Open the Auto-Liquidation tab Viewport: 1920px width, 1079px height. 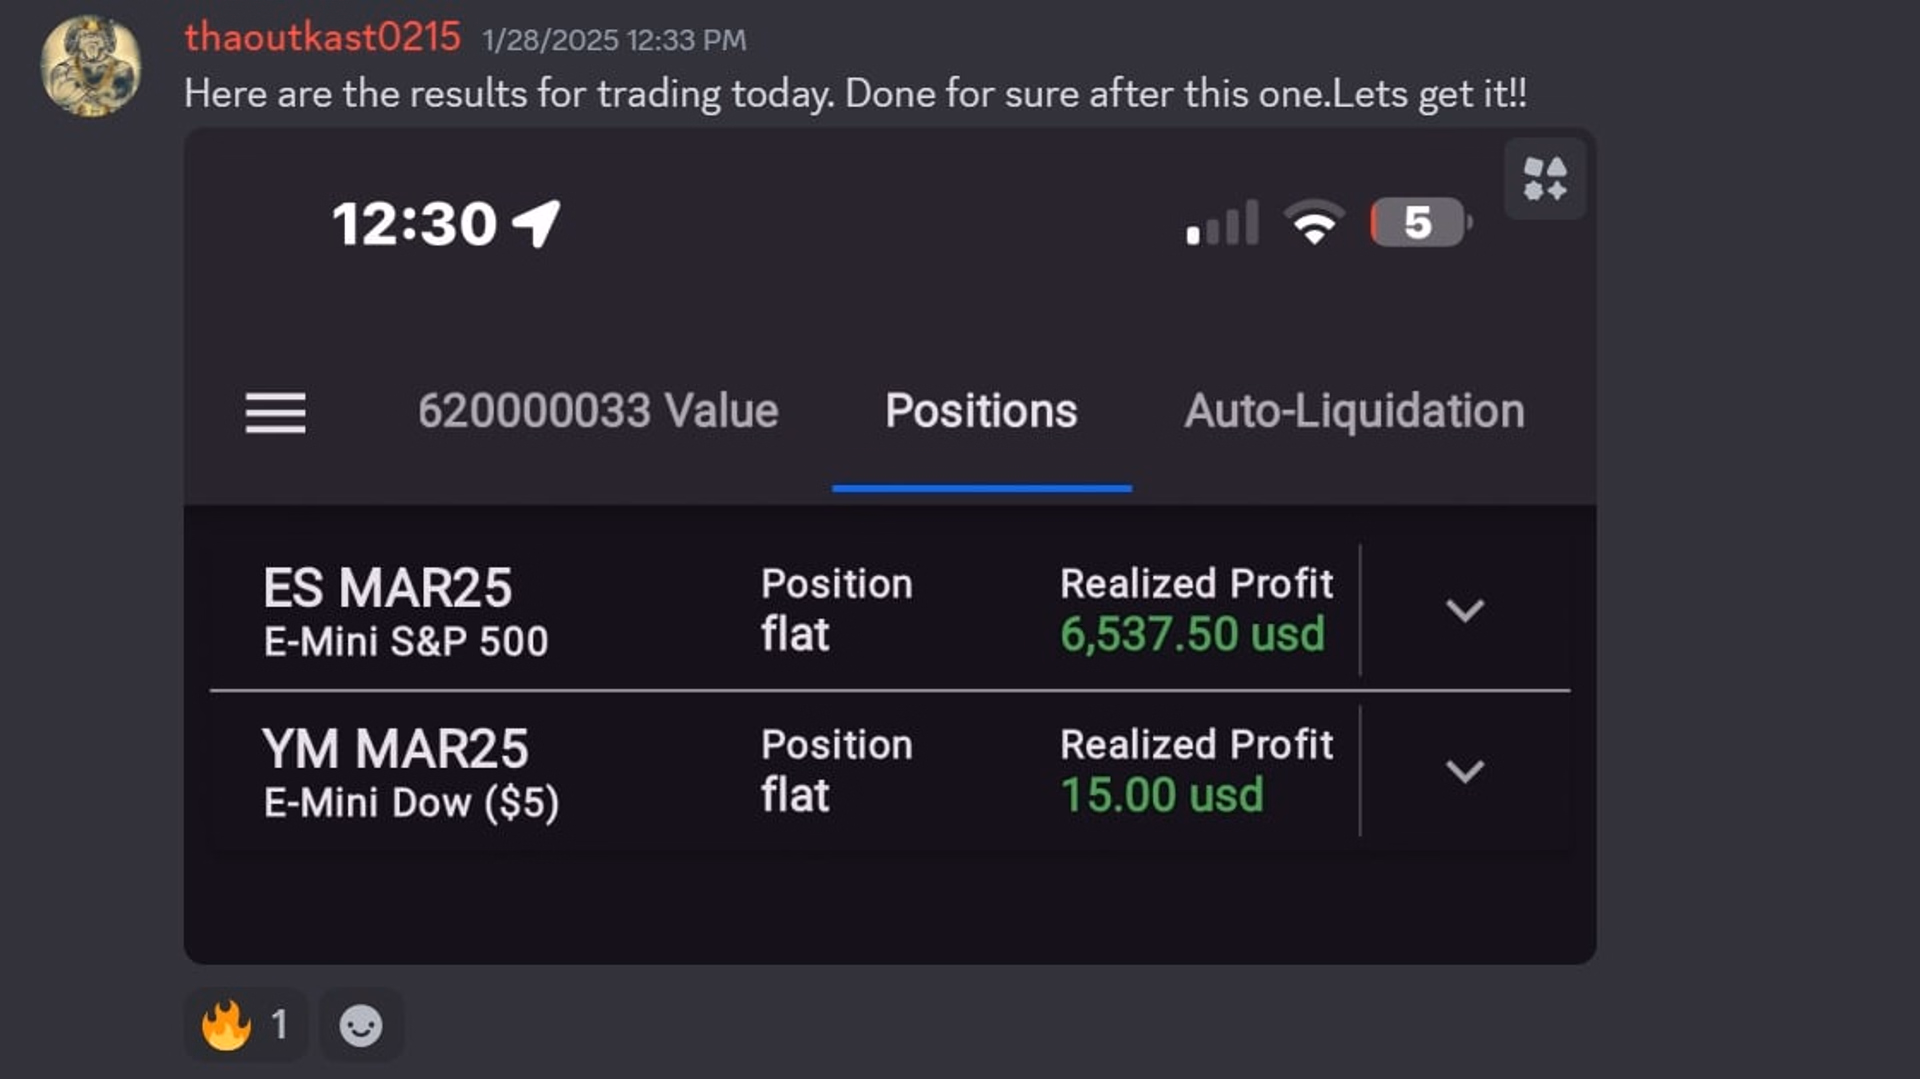pyautogui.click(x=1355, y=411)
